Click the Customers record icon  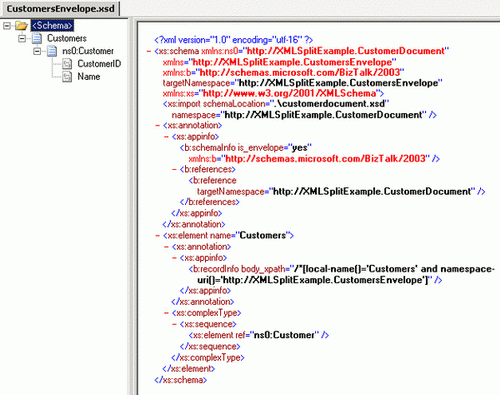point(37,38)
